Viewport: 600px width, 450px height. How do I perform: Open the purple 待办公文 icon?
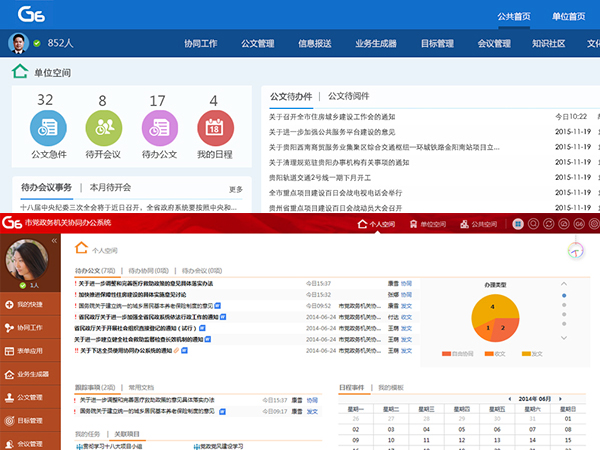tap(158, 127)
